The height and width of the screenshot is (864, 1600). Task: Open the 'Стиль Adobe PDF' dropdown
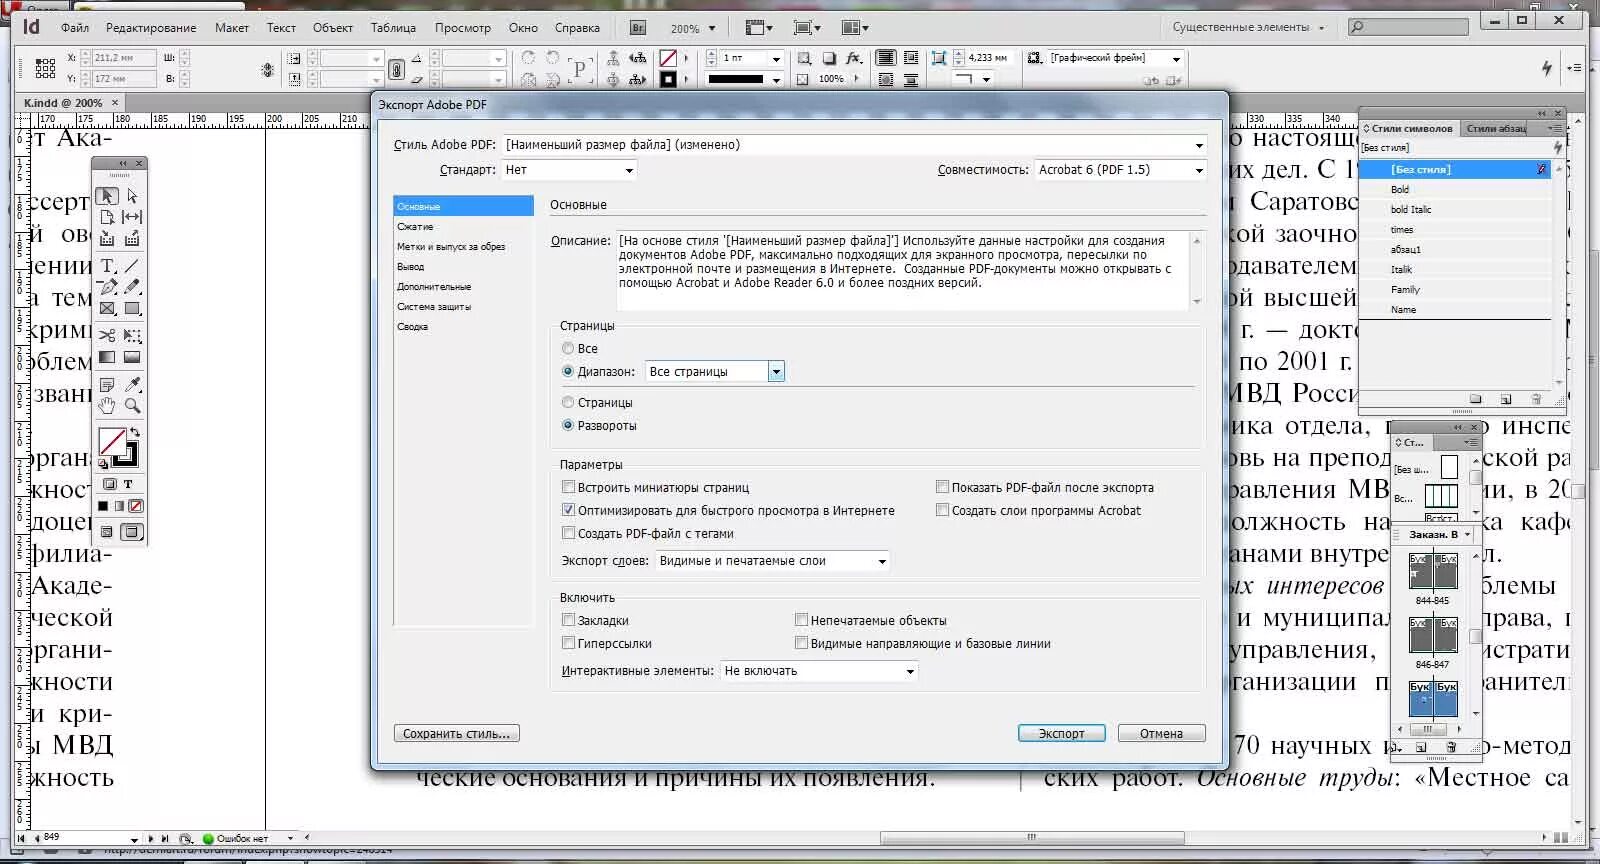point(854,145)
